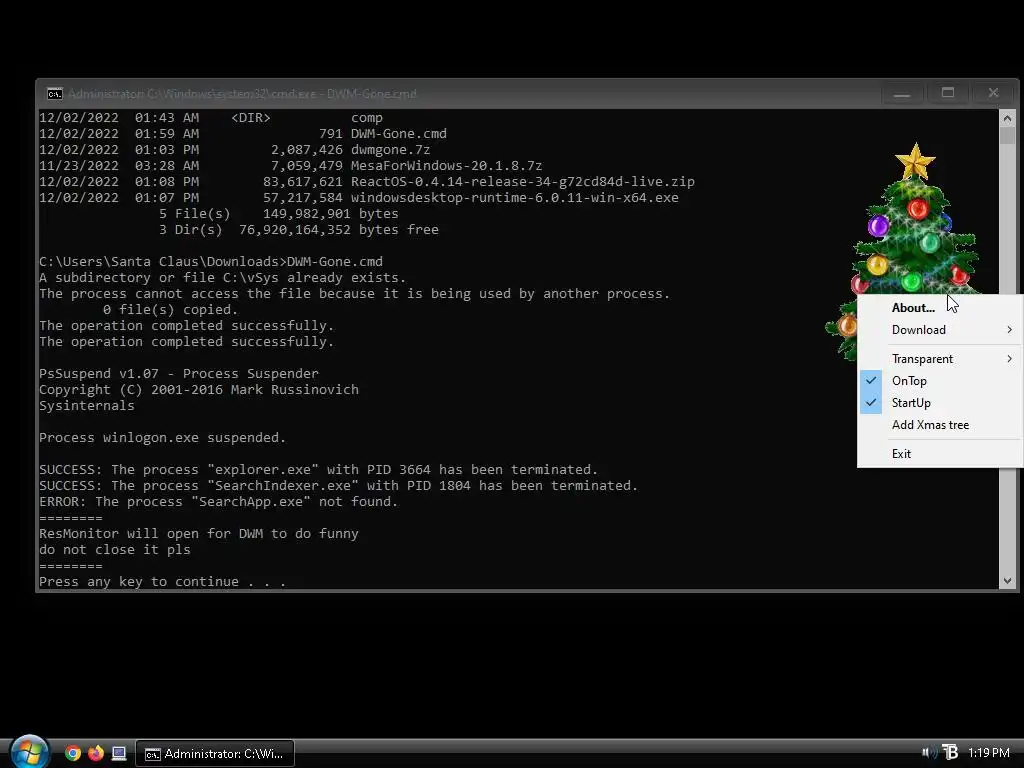The image size is (1024, 768).
Task: Click 'DWM-Gone.cmd' in the directory listing
Action: coord(398,134)
